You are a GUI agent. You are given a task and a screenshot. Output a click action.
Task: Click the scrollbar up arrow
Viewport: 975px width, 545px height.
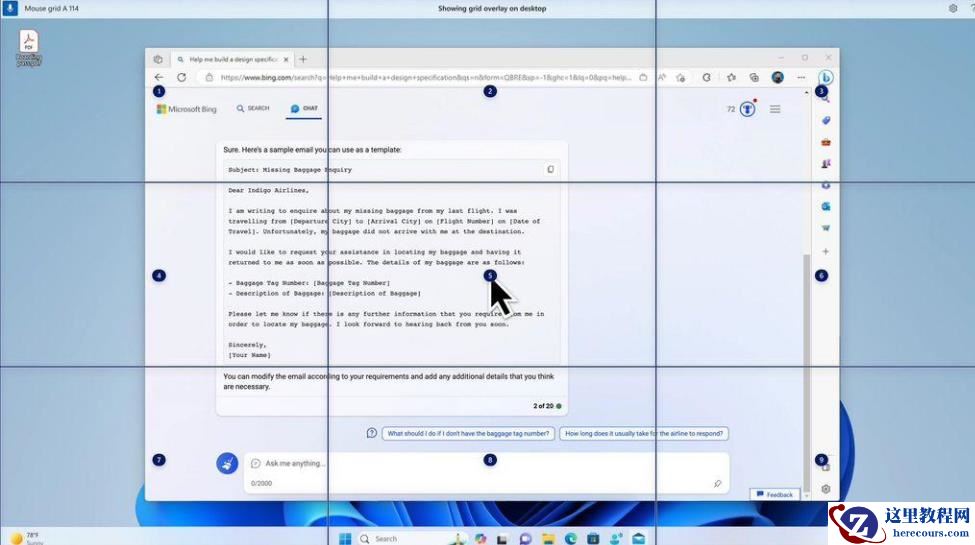(806, 93)
